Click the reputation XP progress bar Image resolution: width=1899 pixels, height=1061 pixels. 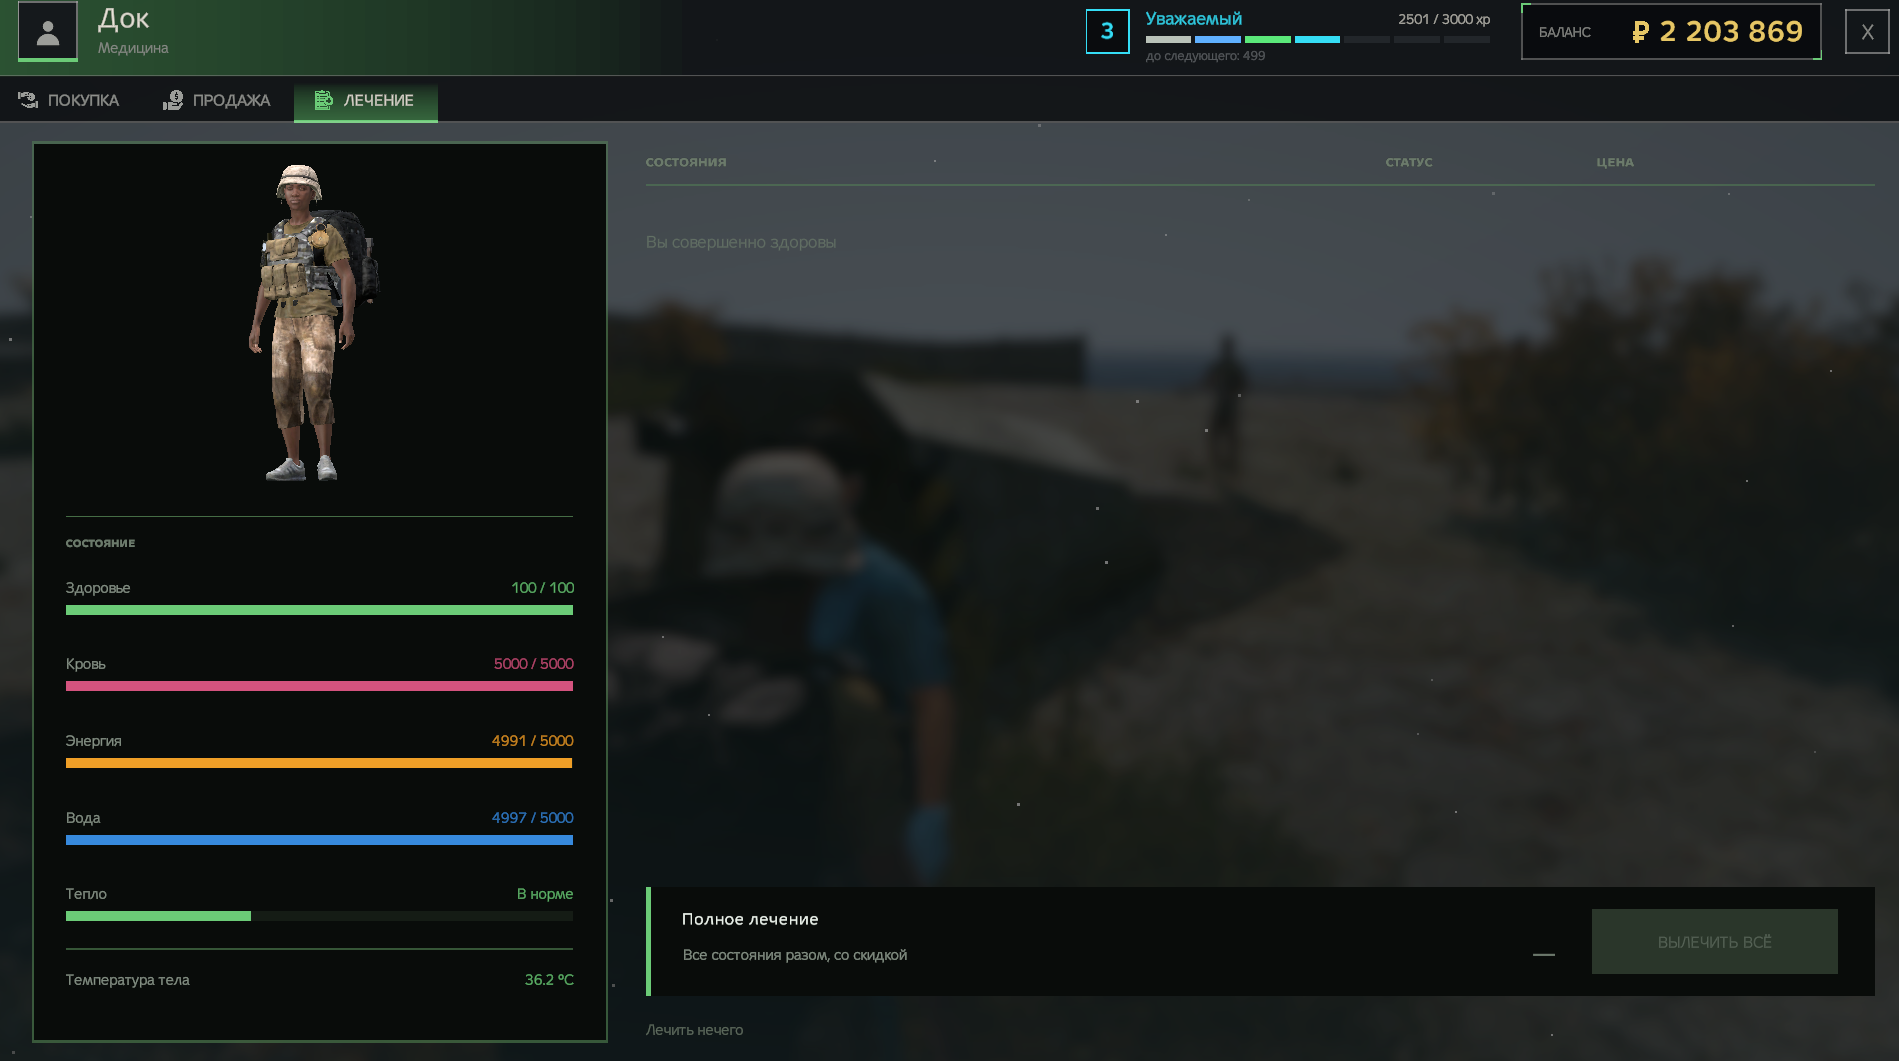[x=1317, y=40]
